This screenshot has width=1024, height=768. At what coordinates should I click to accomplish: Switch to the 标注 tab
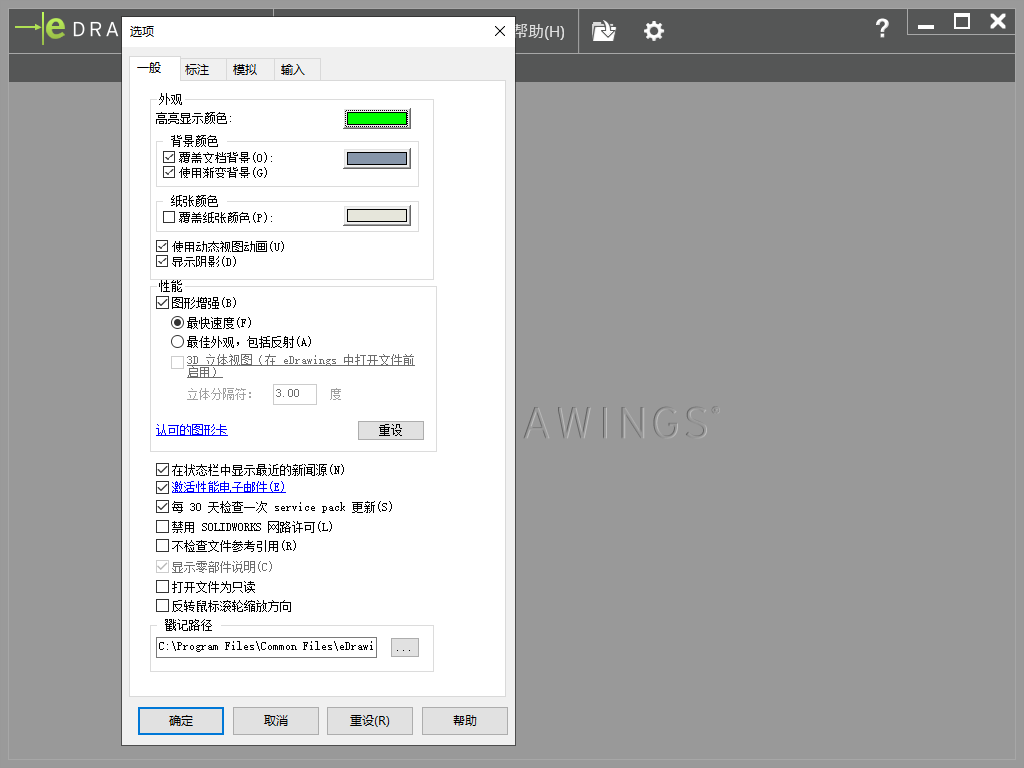[x=202, y=69]
